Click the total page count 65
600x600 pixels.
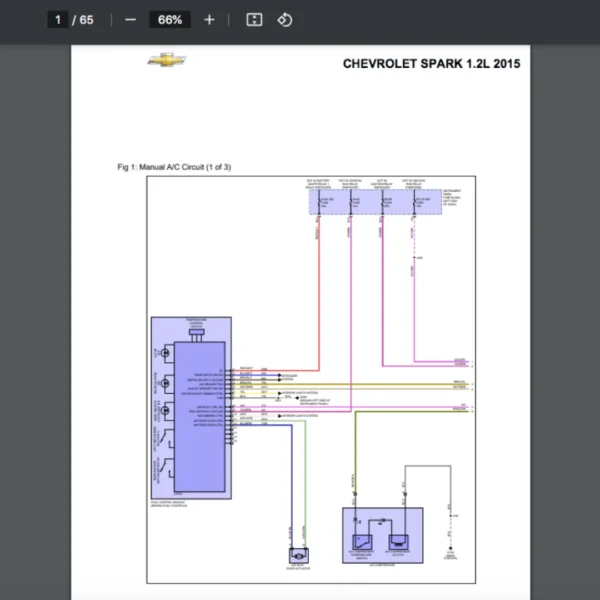pos(87,20)
